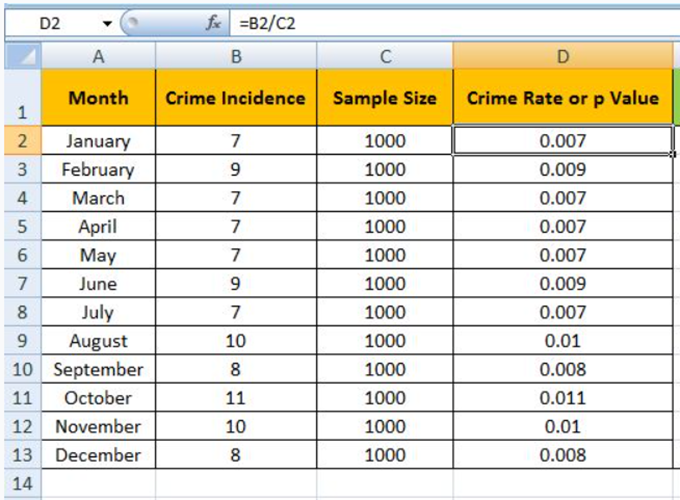
Task: Click the January cell
Action: [98, 141]
